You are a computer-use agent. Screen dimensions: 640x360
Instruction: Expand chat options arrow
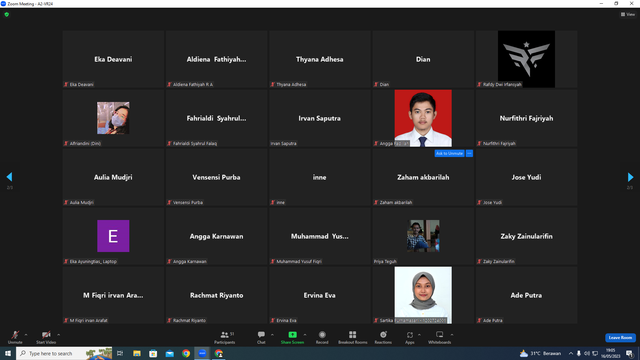[272, 335]
